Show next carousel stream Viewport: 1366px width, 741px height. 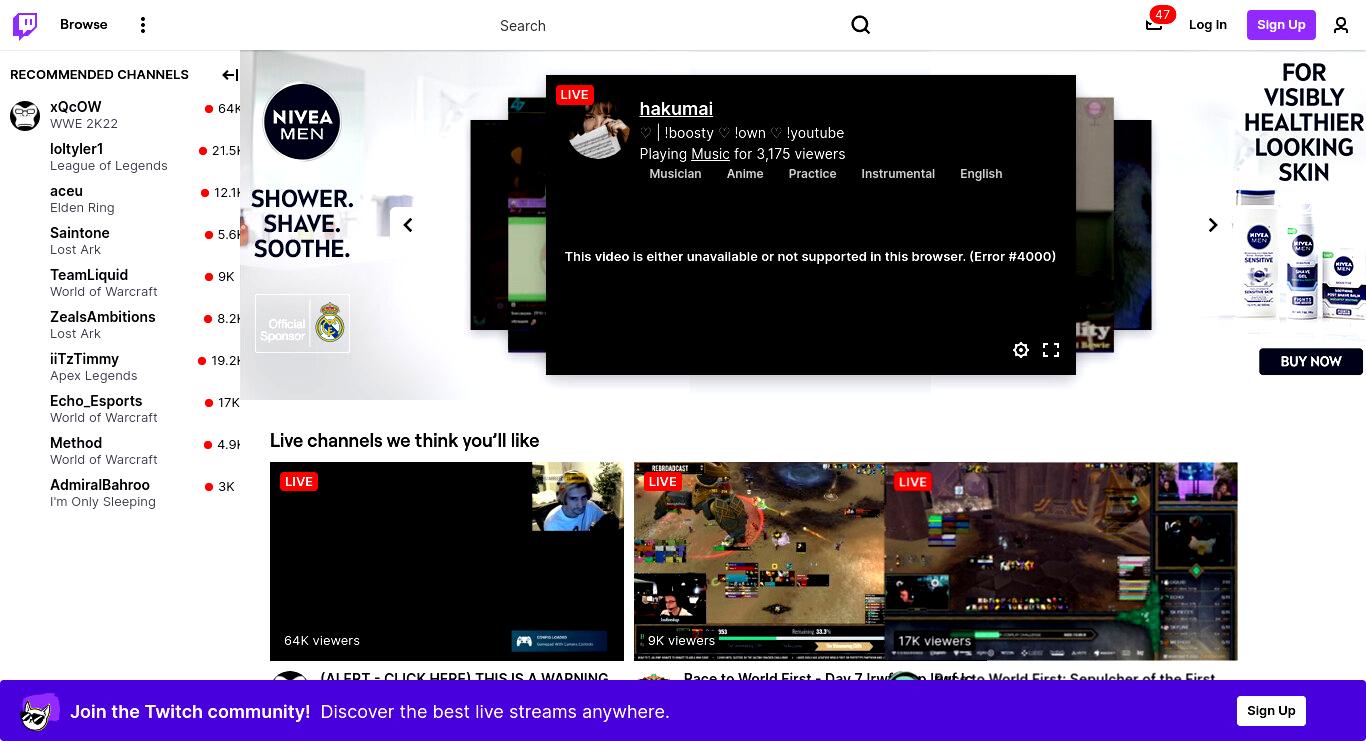click(x=1213, y=225)
